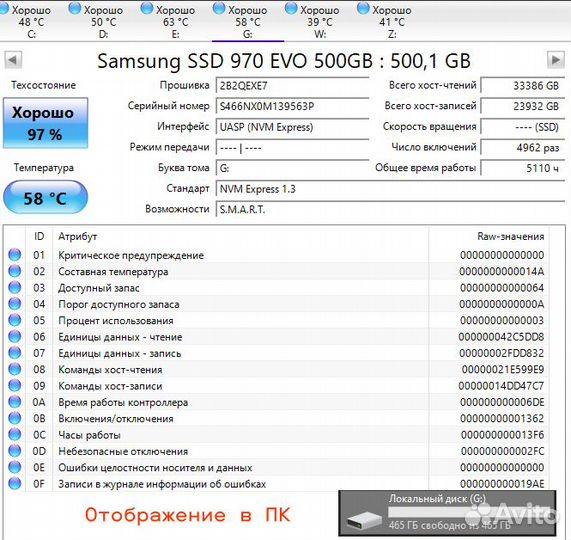Select the Доступный запас attribute row
571x540 pixels.
pyautogui.click(x=277, y=288)
